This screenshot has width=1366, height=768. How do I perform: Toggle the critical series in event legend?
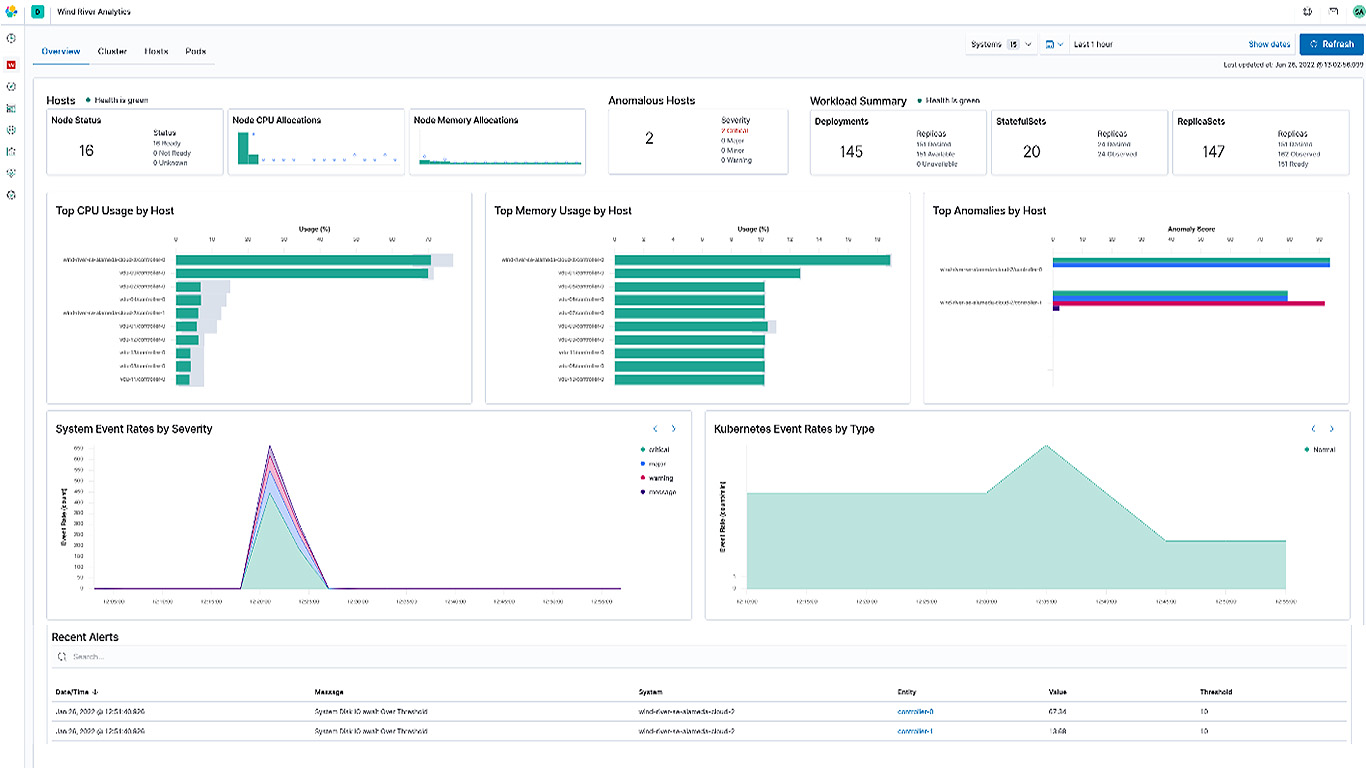pyautogui.click(x=655, y=450)
